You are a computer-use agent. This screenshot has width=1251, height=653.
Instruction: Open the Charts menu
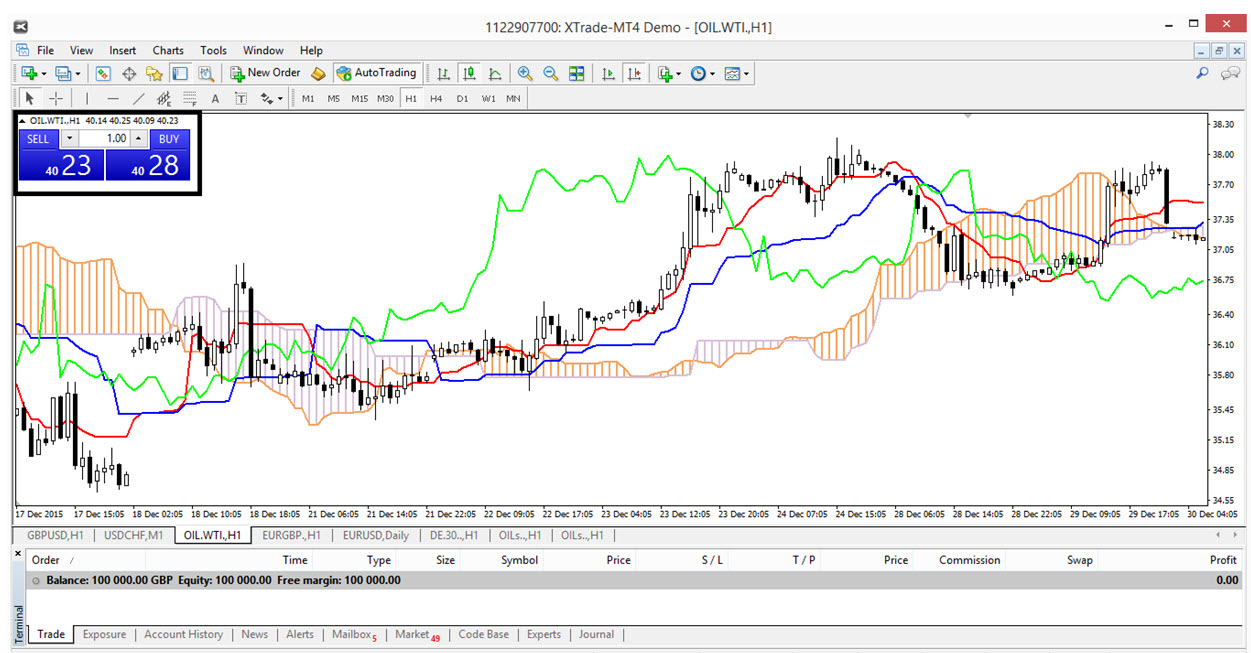[x=168, y=50]
